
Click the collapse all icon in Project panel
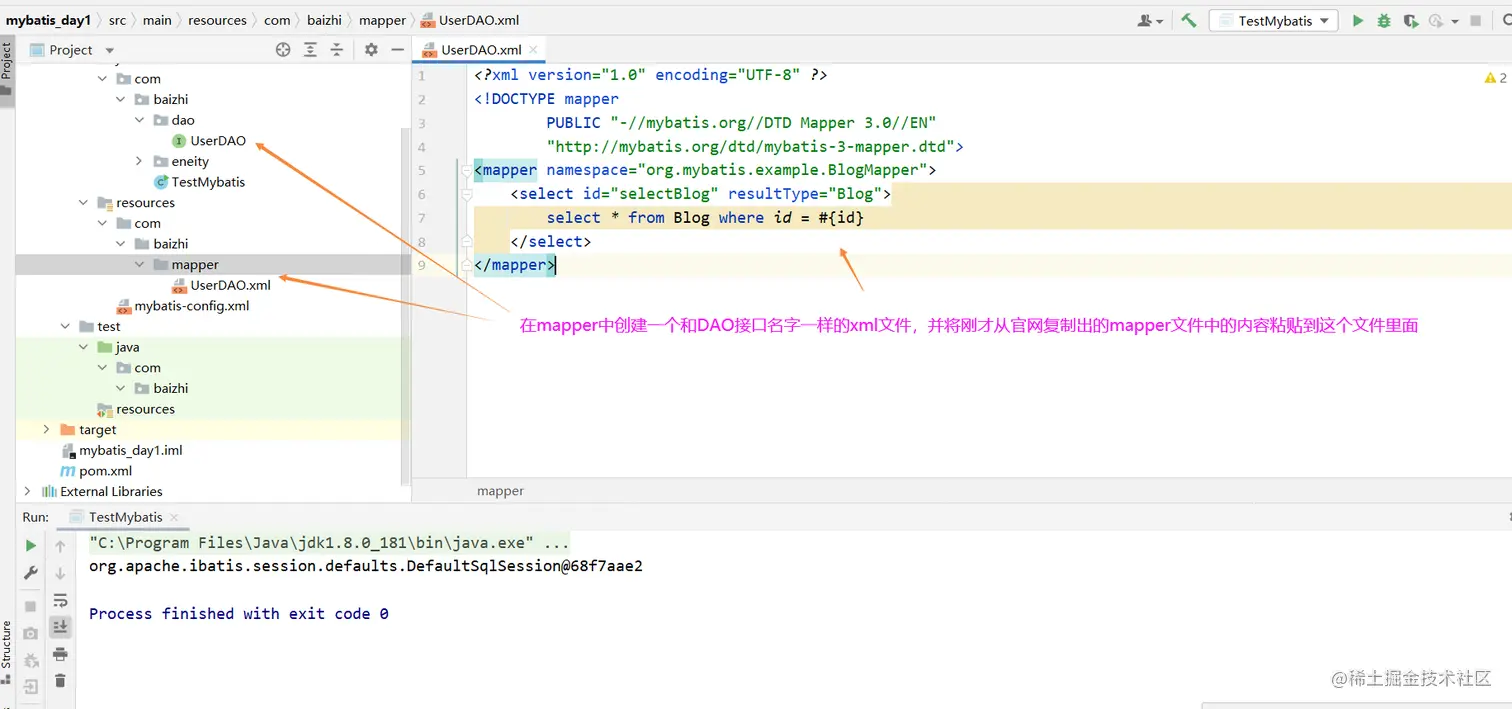tap(337, 50)
